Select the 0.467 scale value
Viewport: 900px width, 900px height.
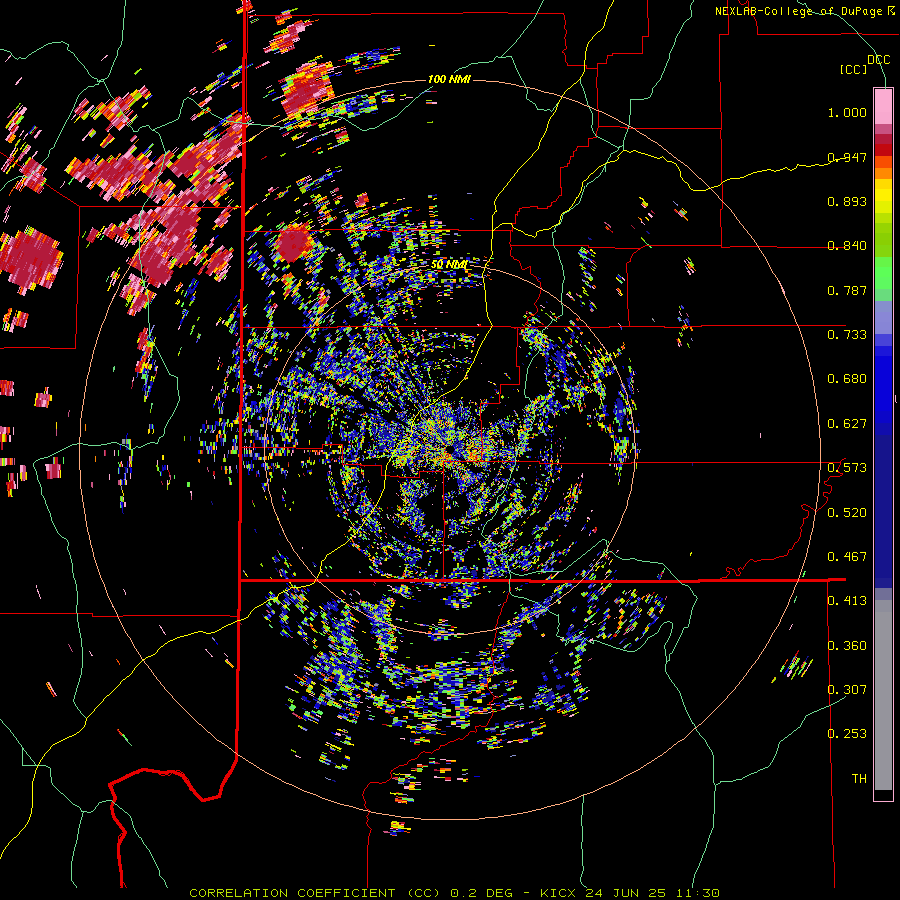[847, 557]
